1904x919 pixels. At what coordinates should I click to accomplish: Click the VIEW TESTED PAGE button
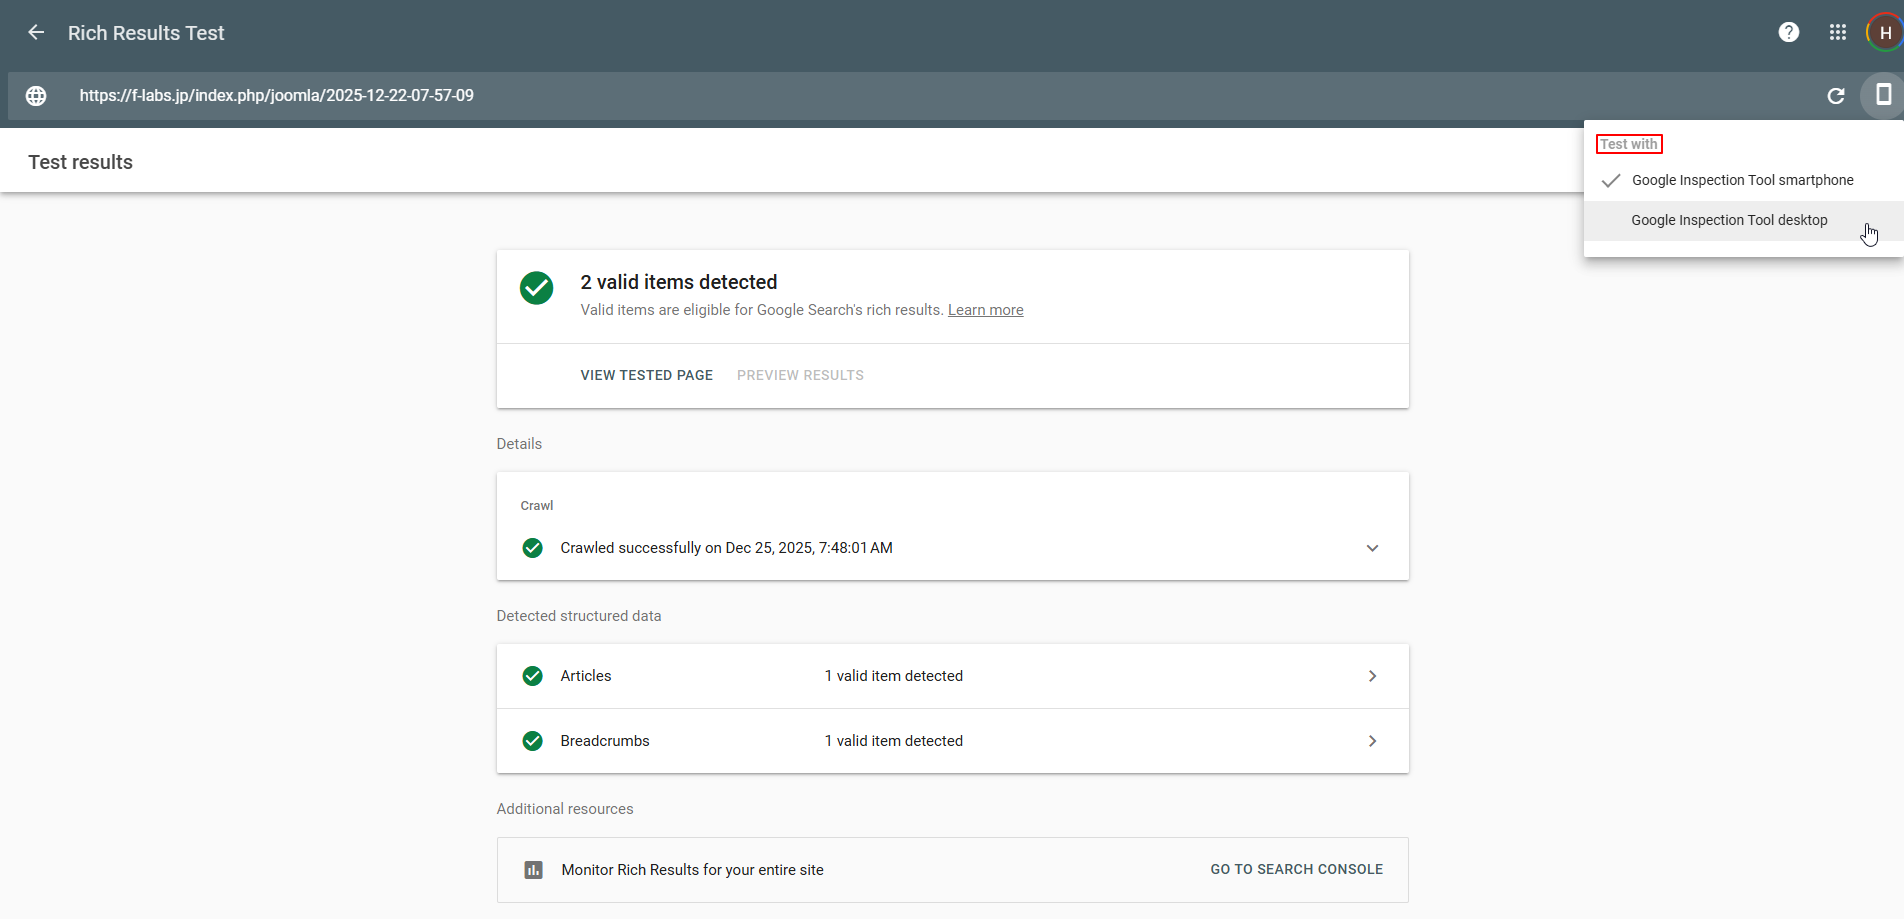646,376
